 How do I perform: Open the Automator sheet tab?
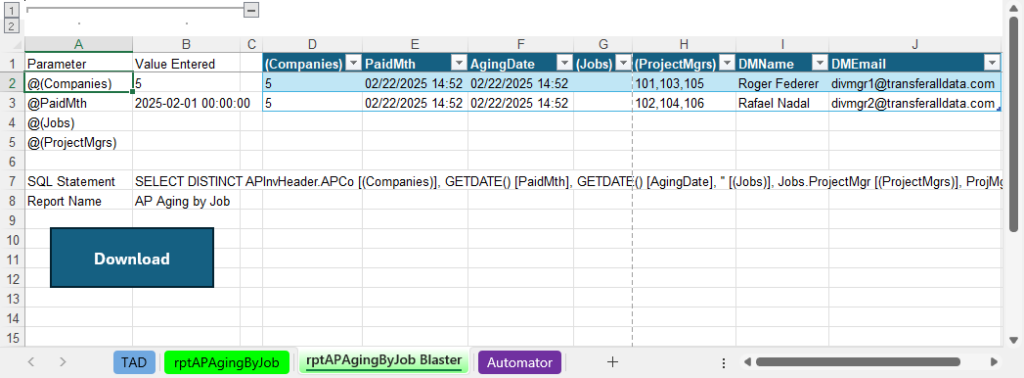coord(519,362)
